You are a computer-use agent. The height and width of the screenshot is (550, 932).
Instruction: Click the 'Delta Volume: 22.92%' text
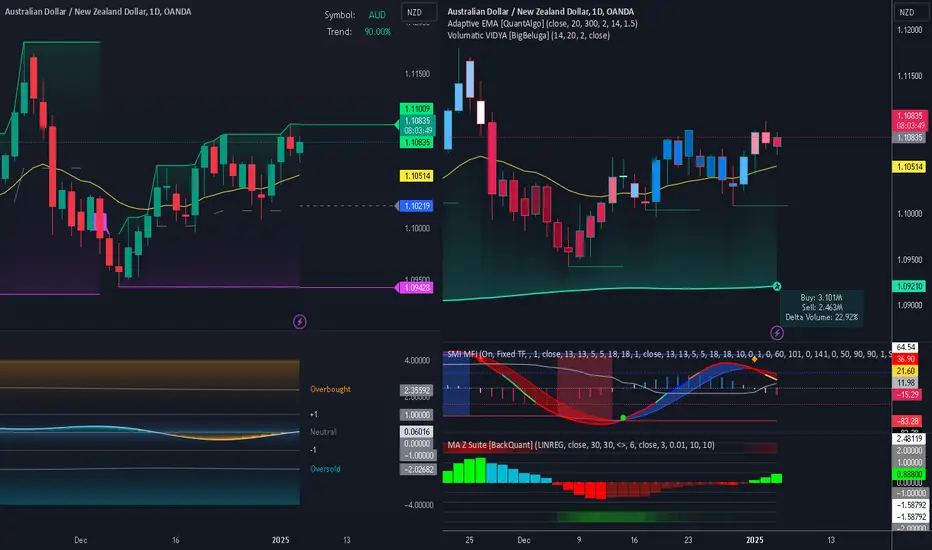click(x=821, y=317)
